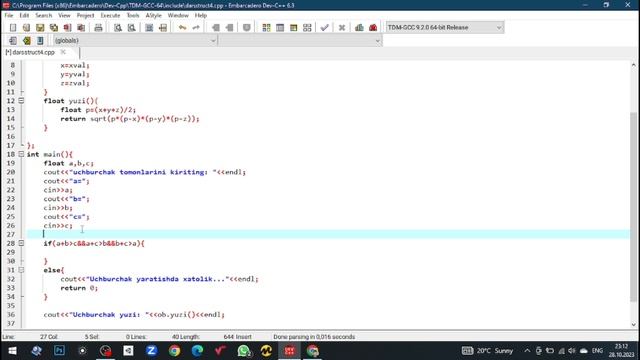The width and height of the screenshot is (640, 360).
Task: Click the Rebuild All toolbar icon
Action: pos(307,27)
